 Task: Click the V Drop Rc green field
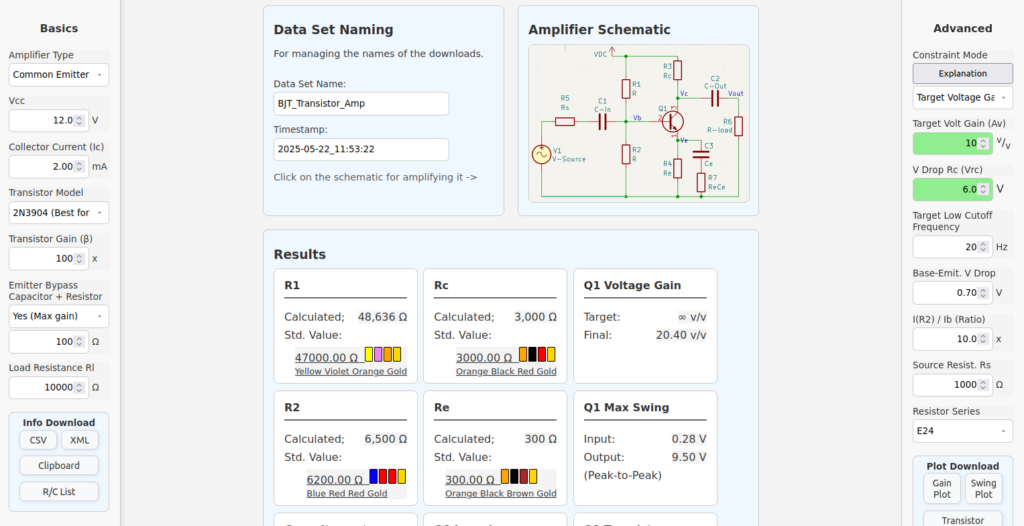pos(952,189)
